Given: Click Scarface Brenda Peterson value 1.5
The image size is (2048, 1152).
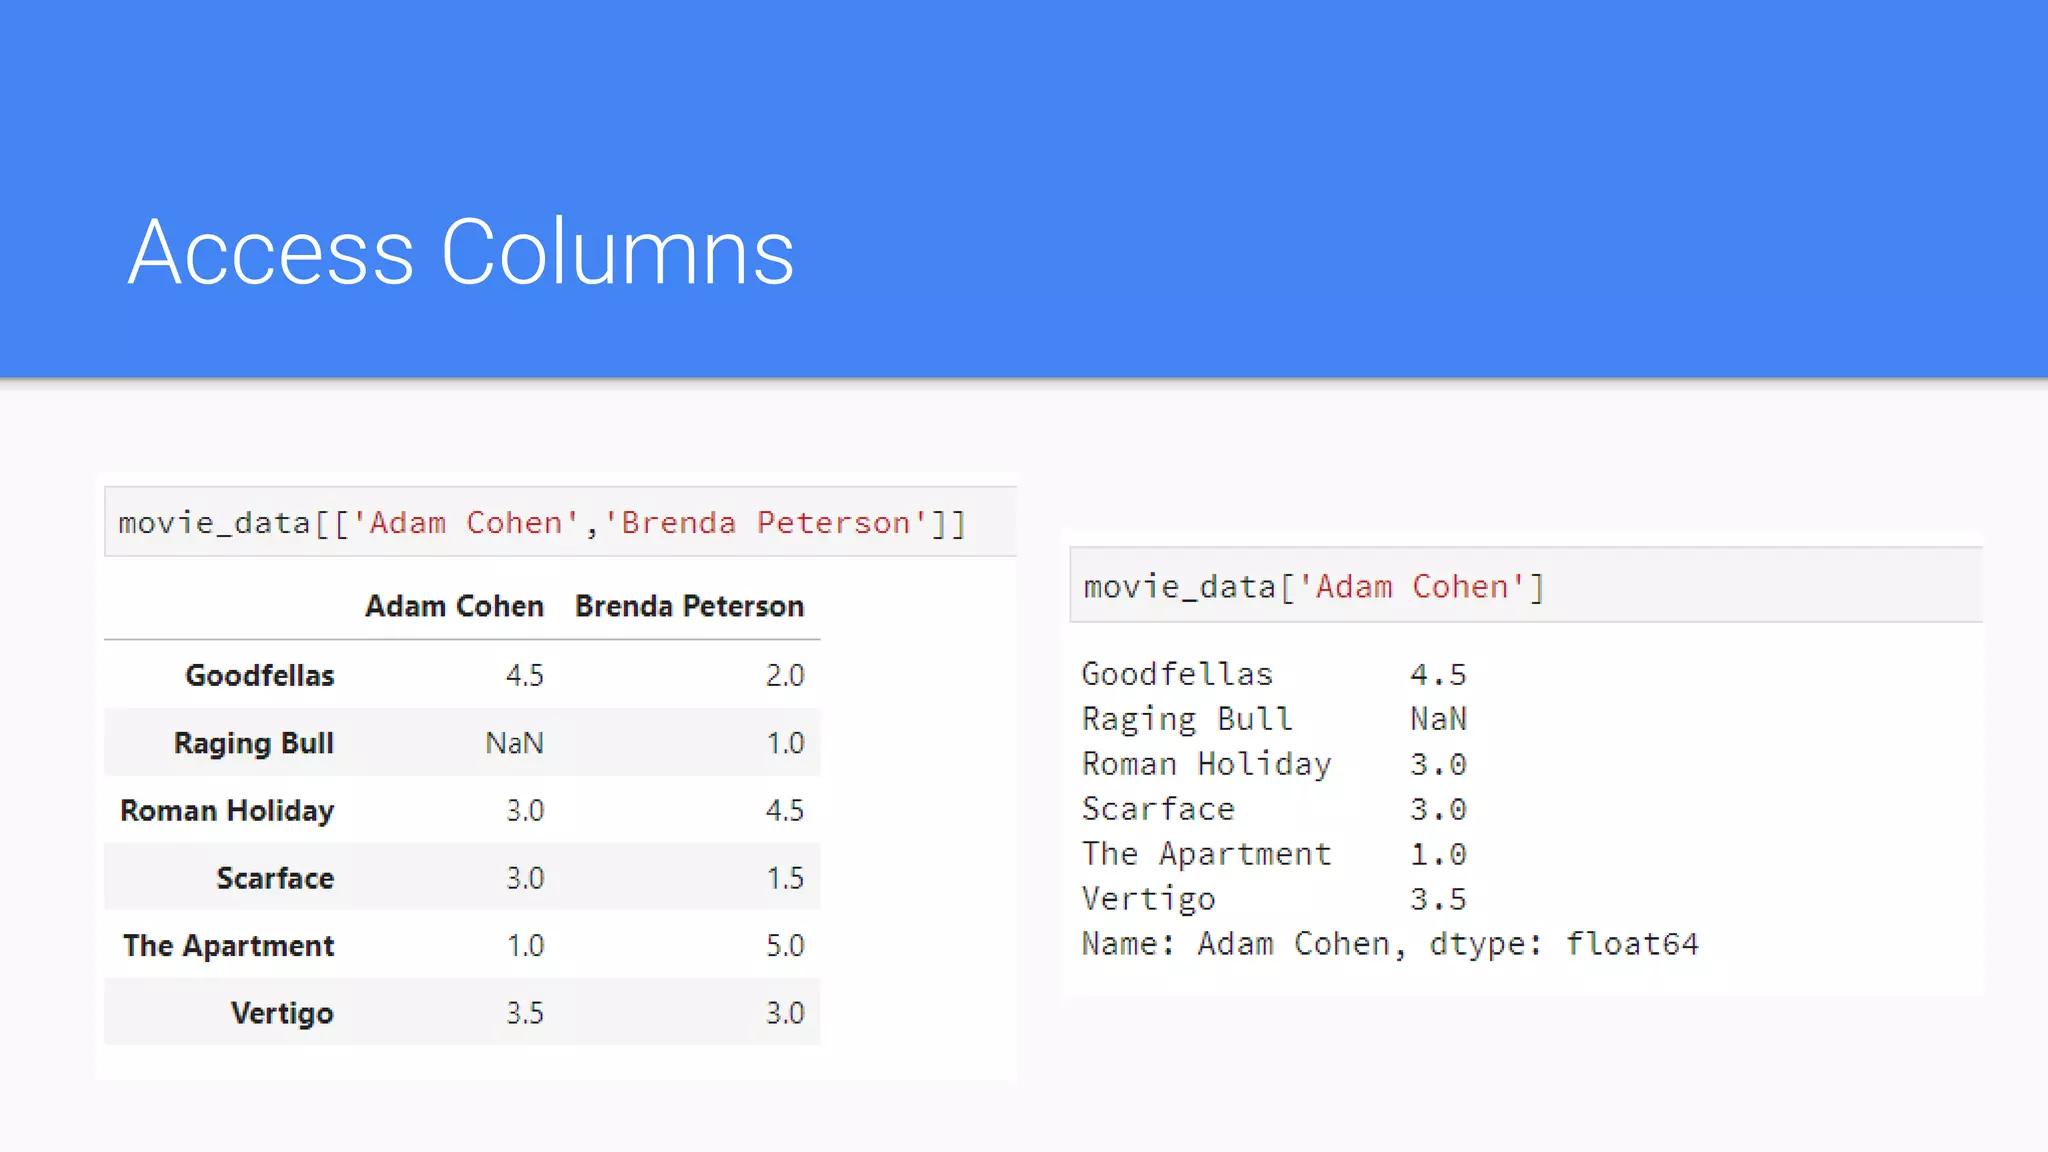Looking at the screenshot, I should point(785,878).
